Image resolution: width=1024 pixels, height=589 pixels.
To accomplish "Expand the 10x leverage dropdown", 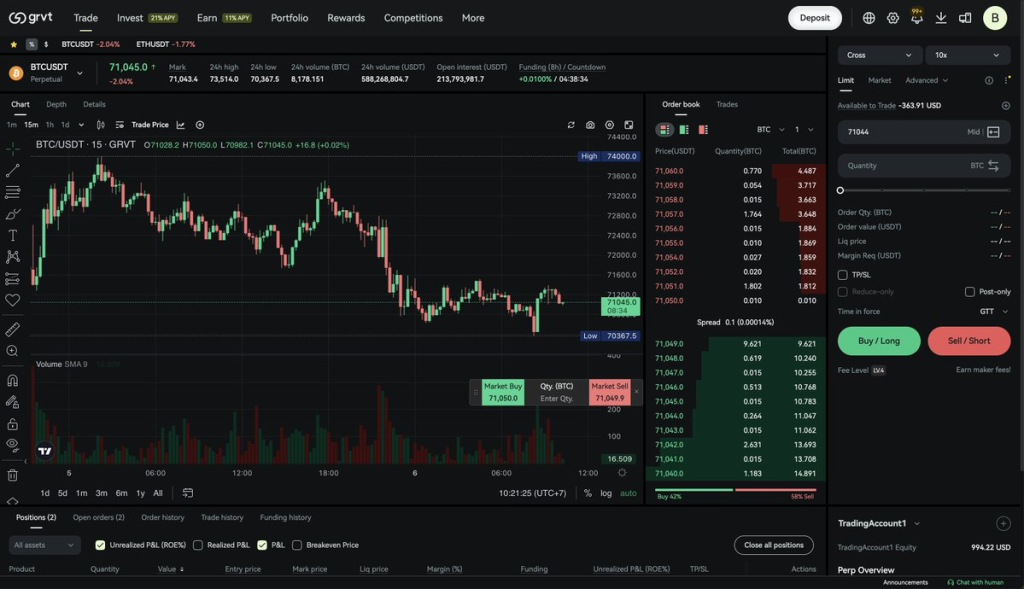I will coord(967,55).
